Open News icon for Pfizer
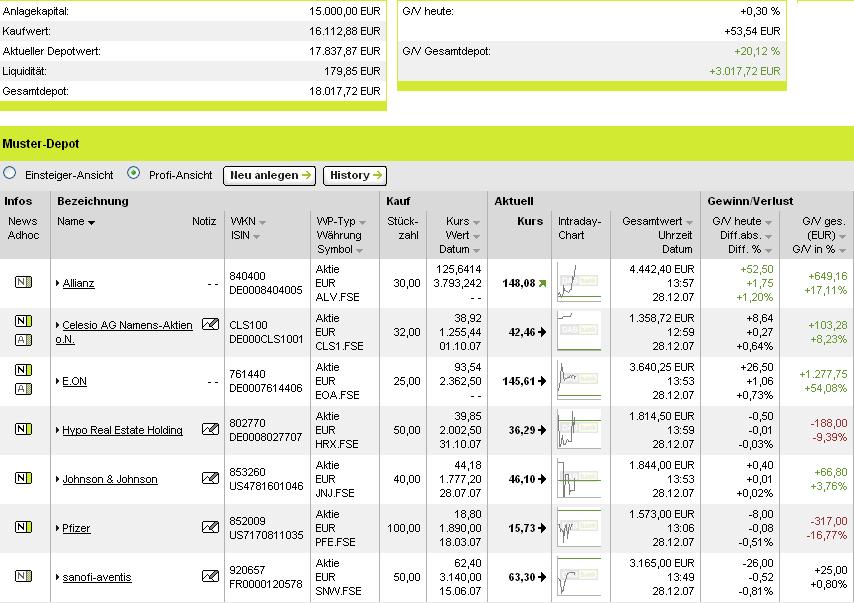This screenshot has height=603, width=854. (x=23, y=527)
